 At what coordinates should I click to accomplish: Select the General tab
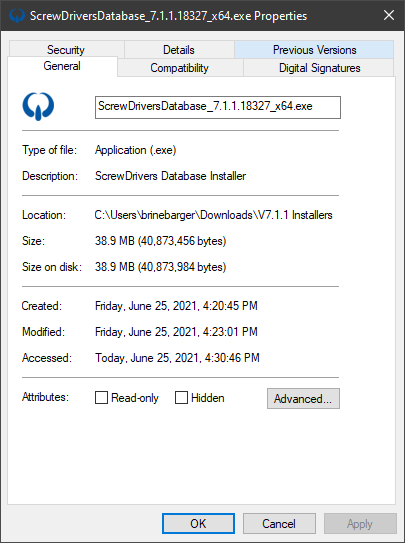[62, 66]
